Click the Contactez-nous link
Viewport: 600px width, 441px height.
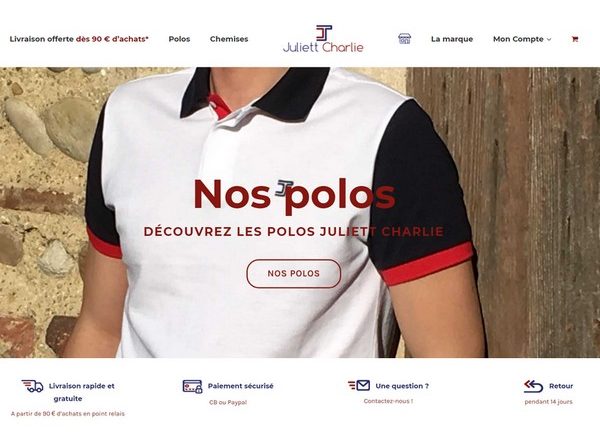[388, 401]
